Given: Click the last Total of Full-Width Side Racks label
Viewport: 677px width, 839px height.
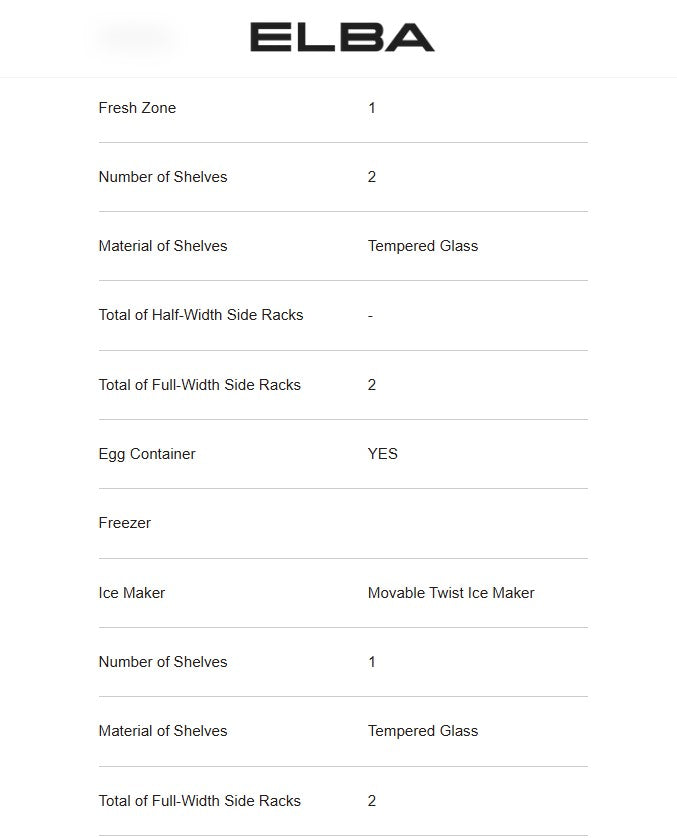Looking at the screenshot, I should click(200, 801).
